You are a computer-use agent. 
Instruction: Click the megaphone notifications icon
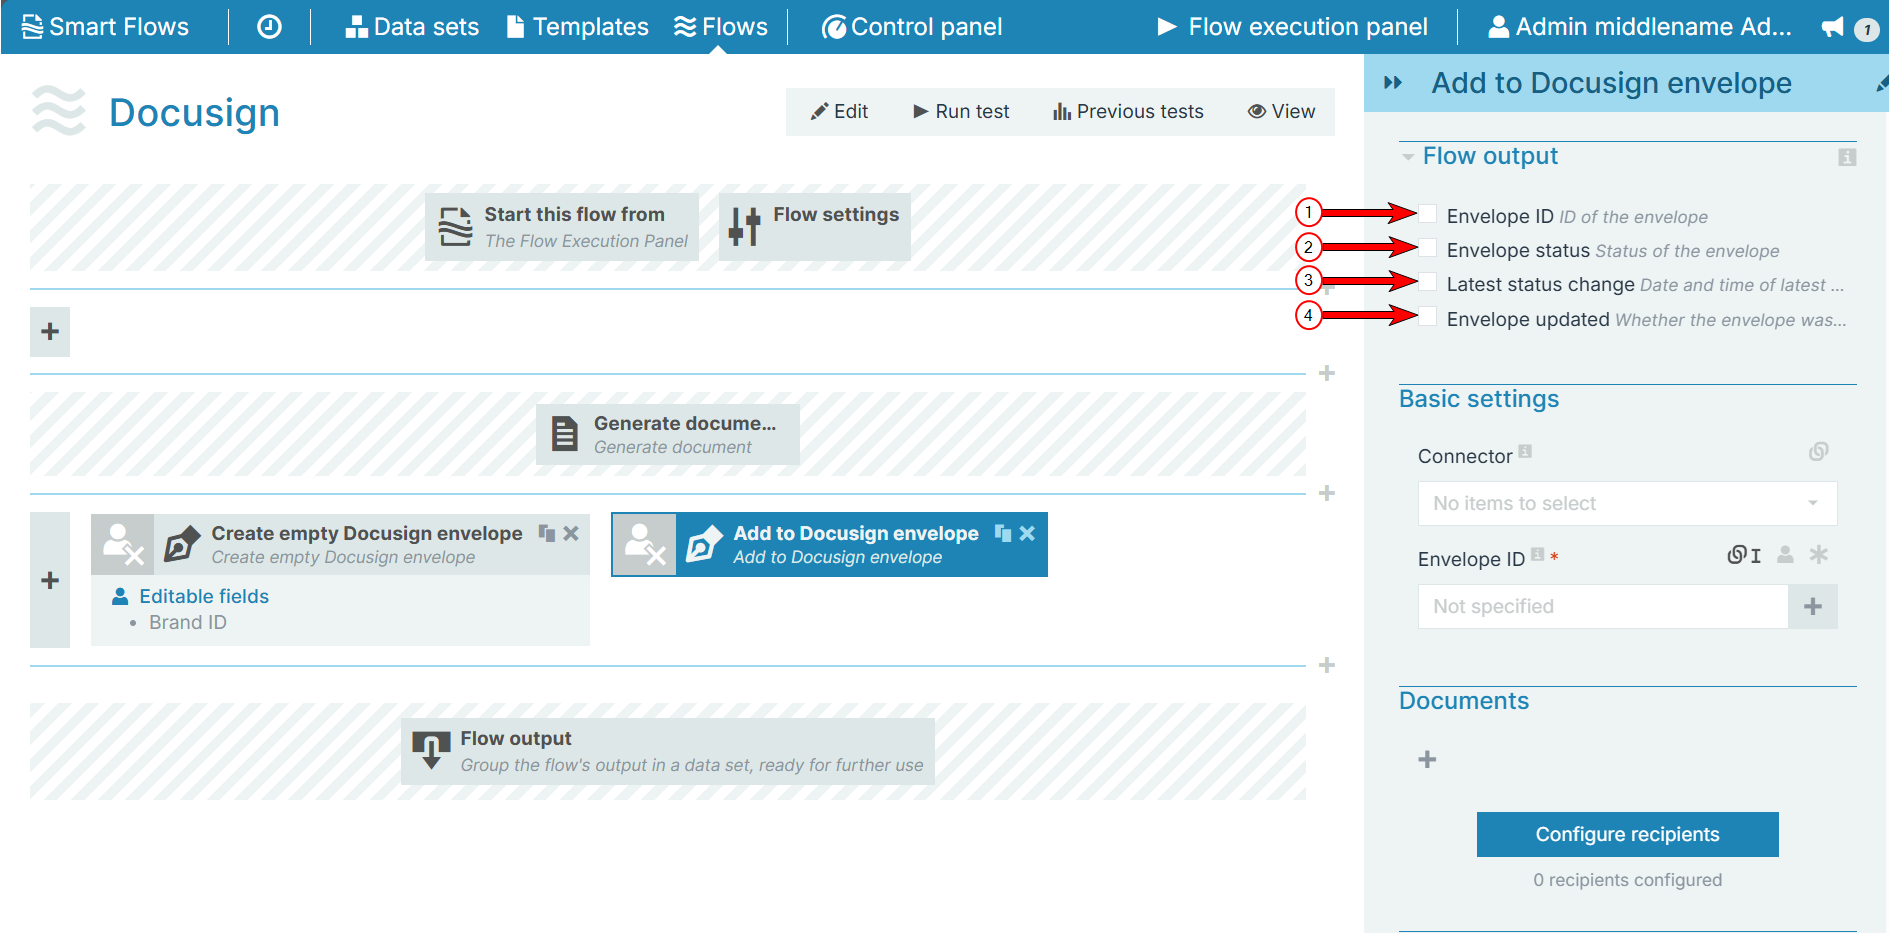tap(1832, 27)
